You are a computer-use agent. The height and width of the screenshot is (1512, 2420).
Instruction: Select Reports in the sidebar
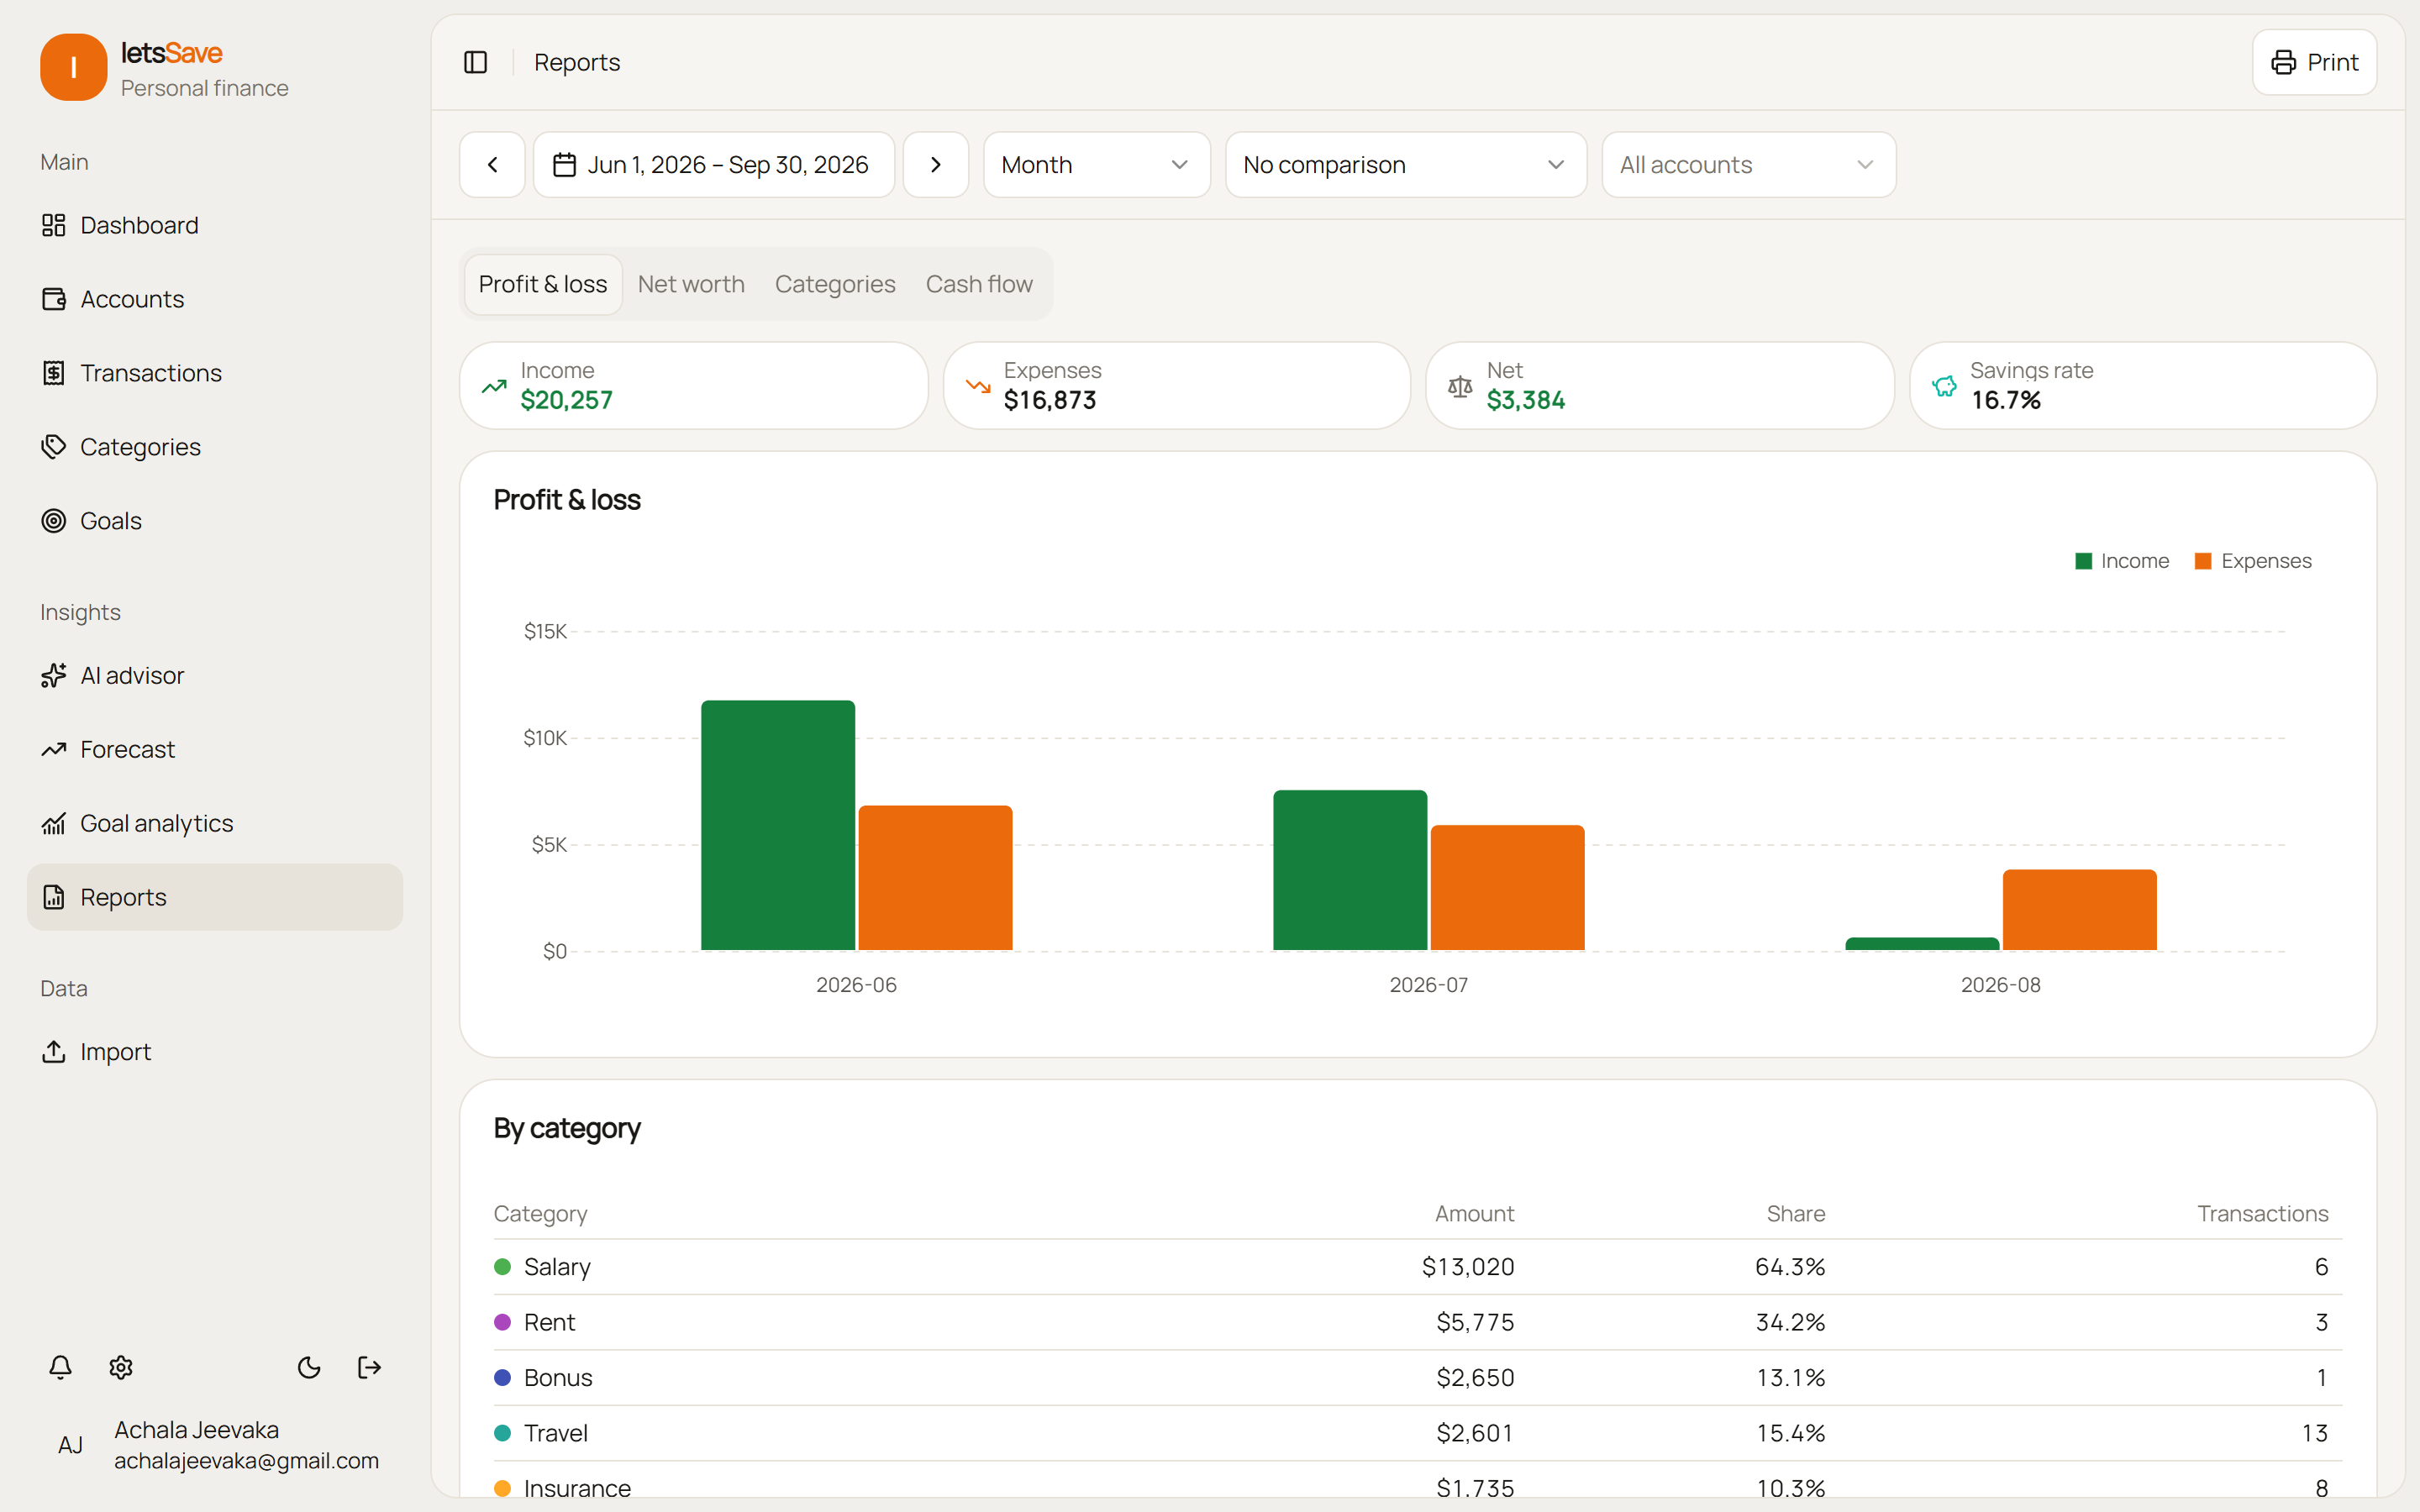click(x=215, y=897)
